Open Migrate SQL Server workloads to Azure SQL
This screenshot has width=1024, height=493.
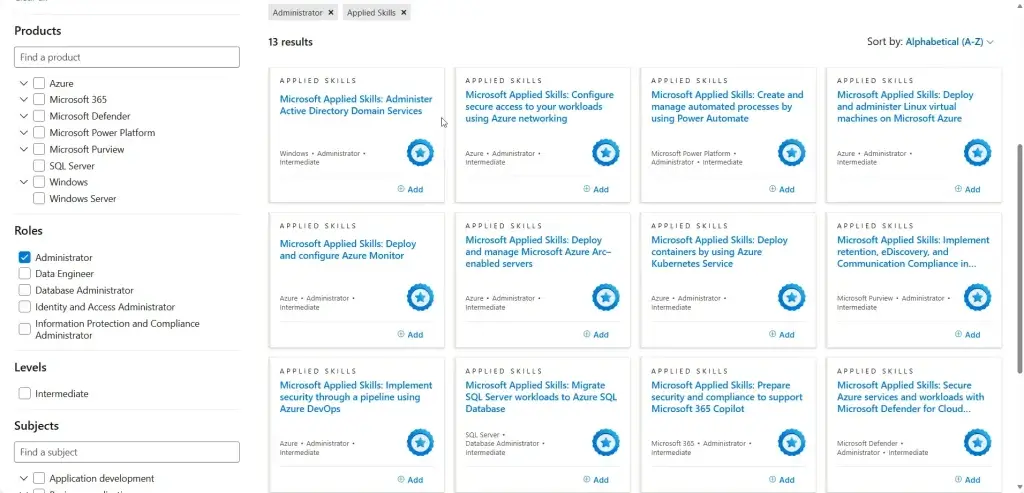click(541, 397)
